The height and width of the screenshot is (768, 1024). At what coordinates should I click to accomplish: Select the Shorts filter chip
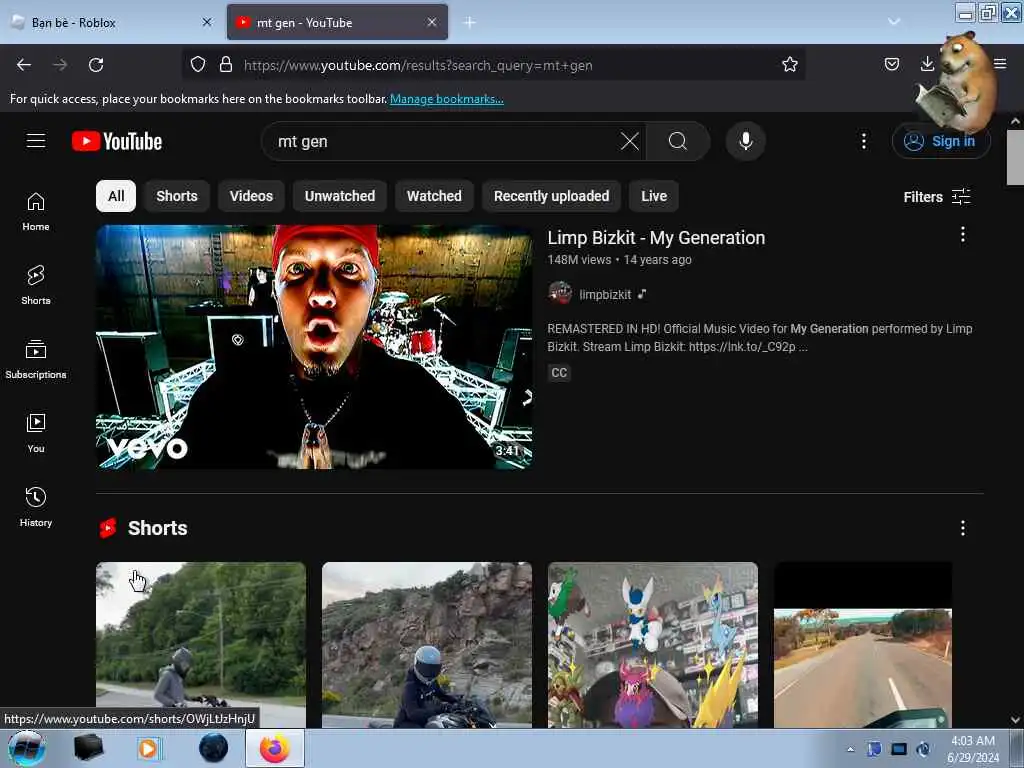(x=177, y=196)
